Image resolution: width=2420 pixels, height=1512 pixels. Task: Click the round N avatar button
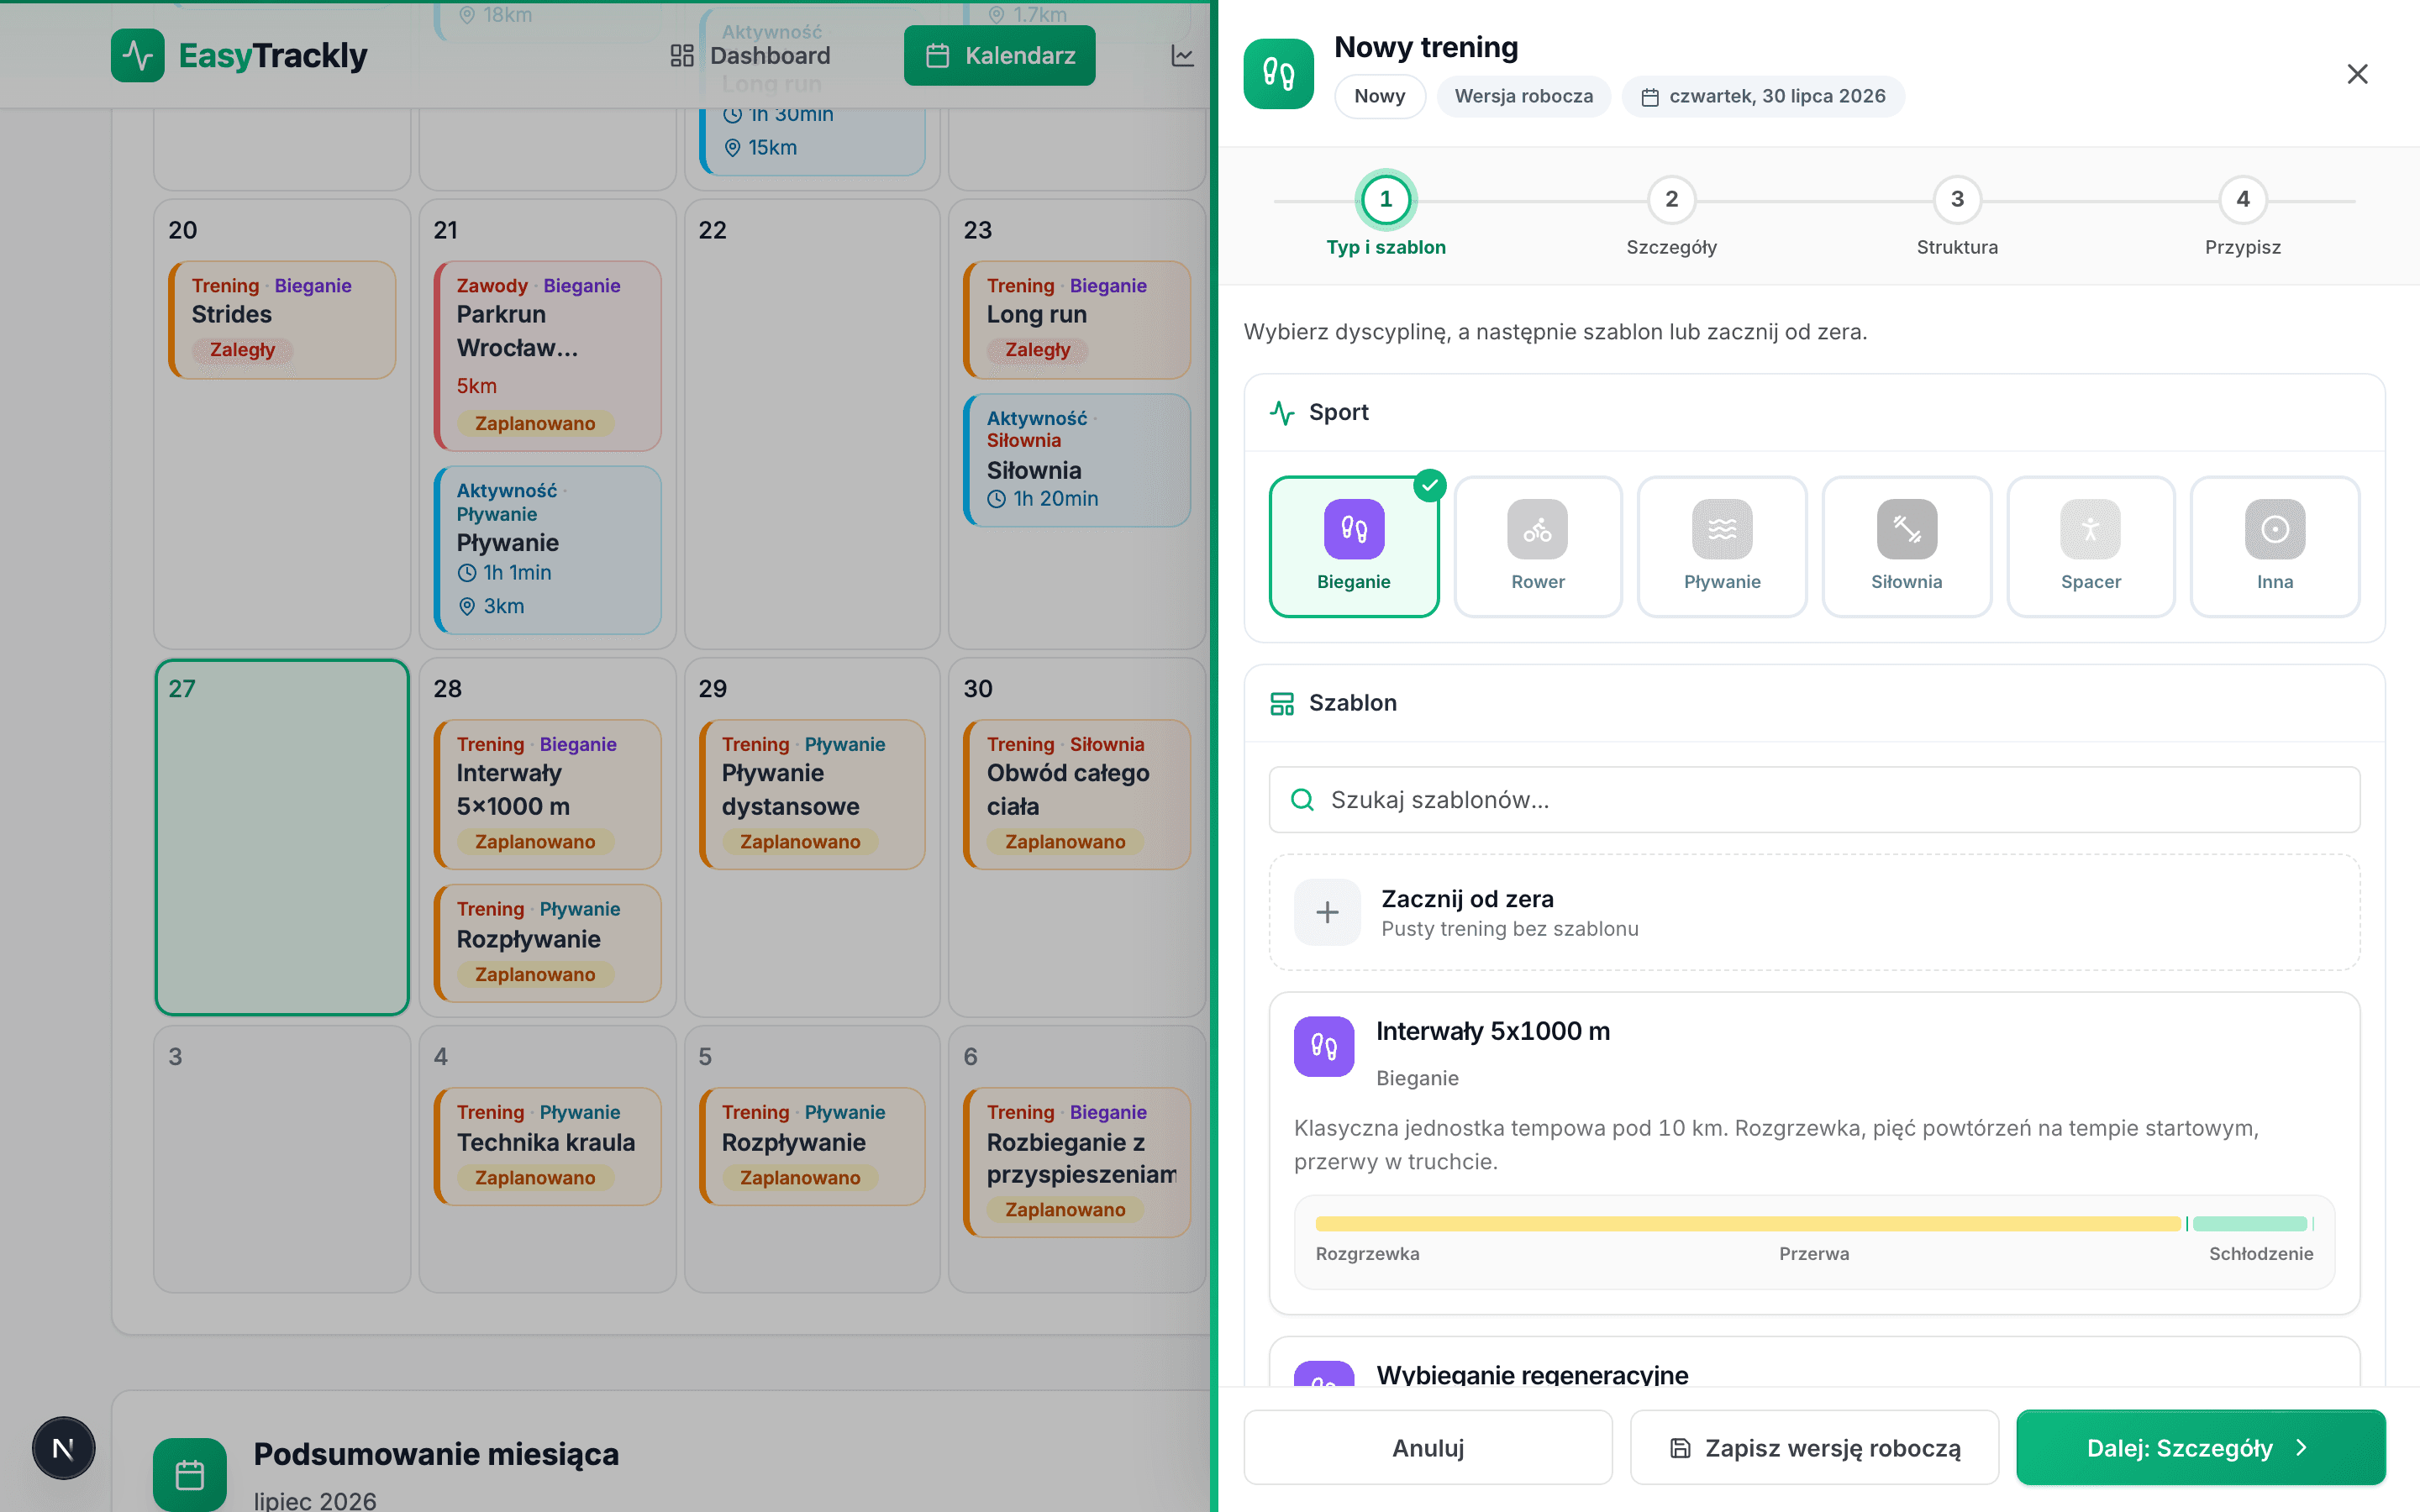tap(63, 1447)
